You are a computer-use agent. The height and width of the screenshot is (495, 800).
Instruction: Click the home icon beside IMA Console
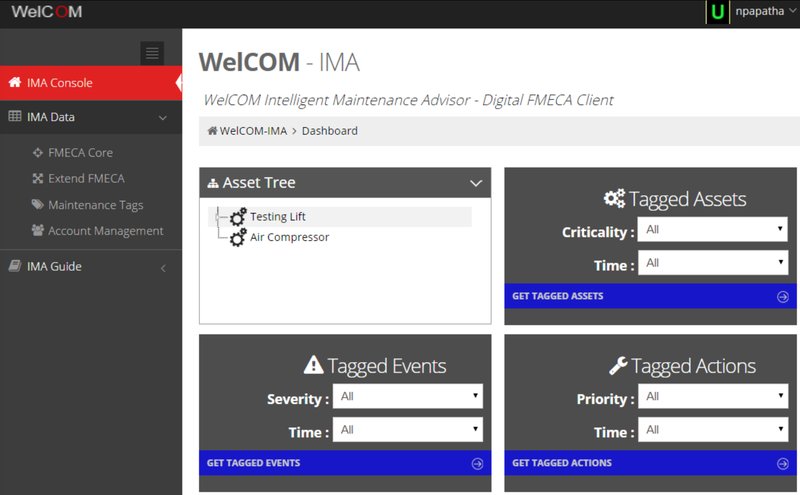point(15,82)
